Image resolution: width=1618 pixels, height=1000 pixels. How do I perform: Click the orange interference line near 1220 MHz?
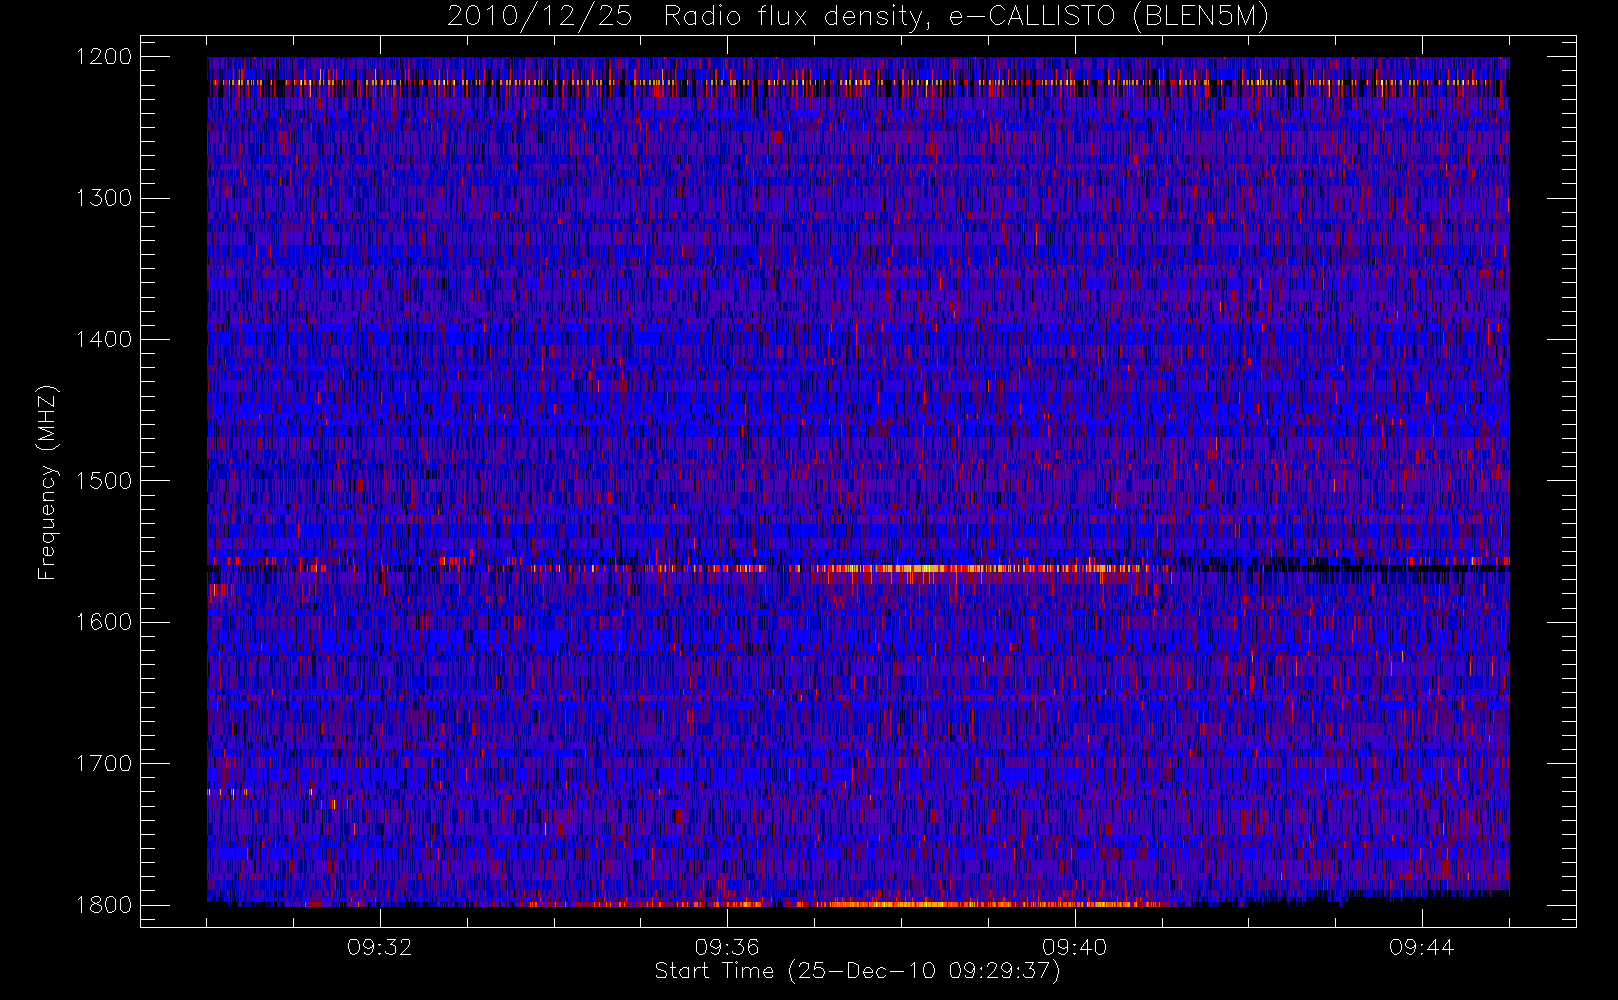click(858, 82)
